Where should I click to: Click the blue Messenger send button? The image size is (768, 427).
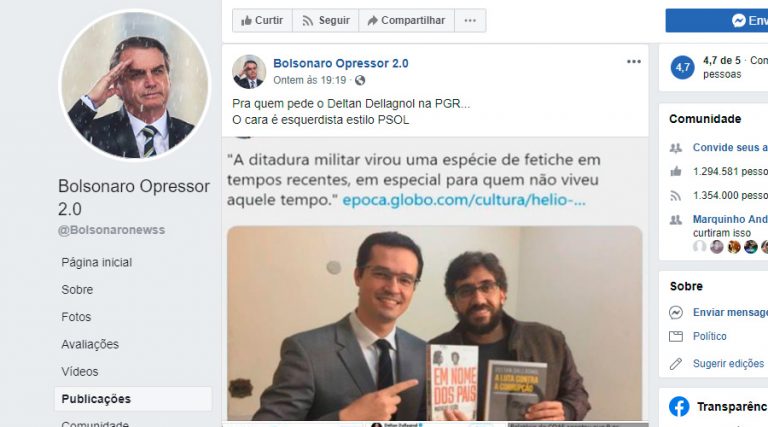click(717, 21)
